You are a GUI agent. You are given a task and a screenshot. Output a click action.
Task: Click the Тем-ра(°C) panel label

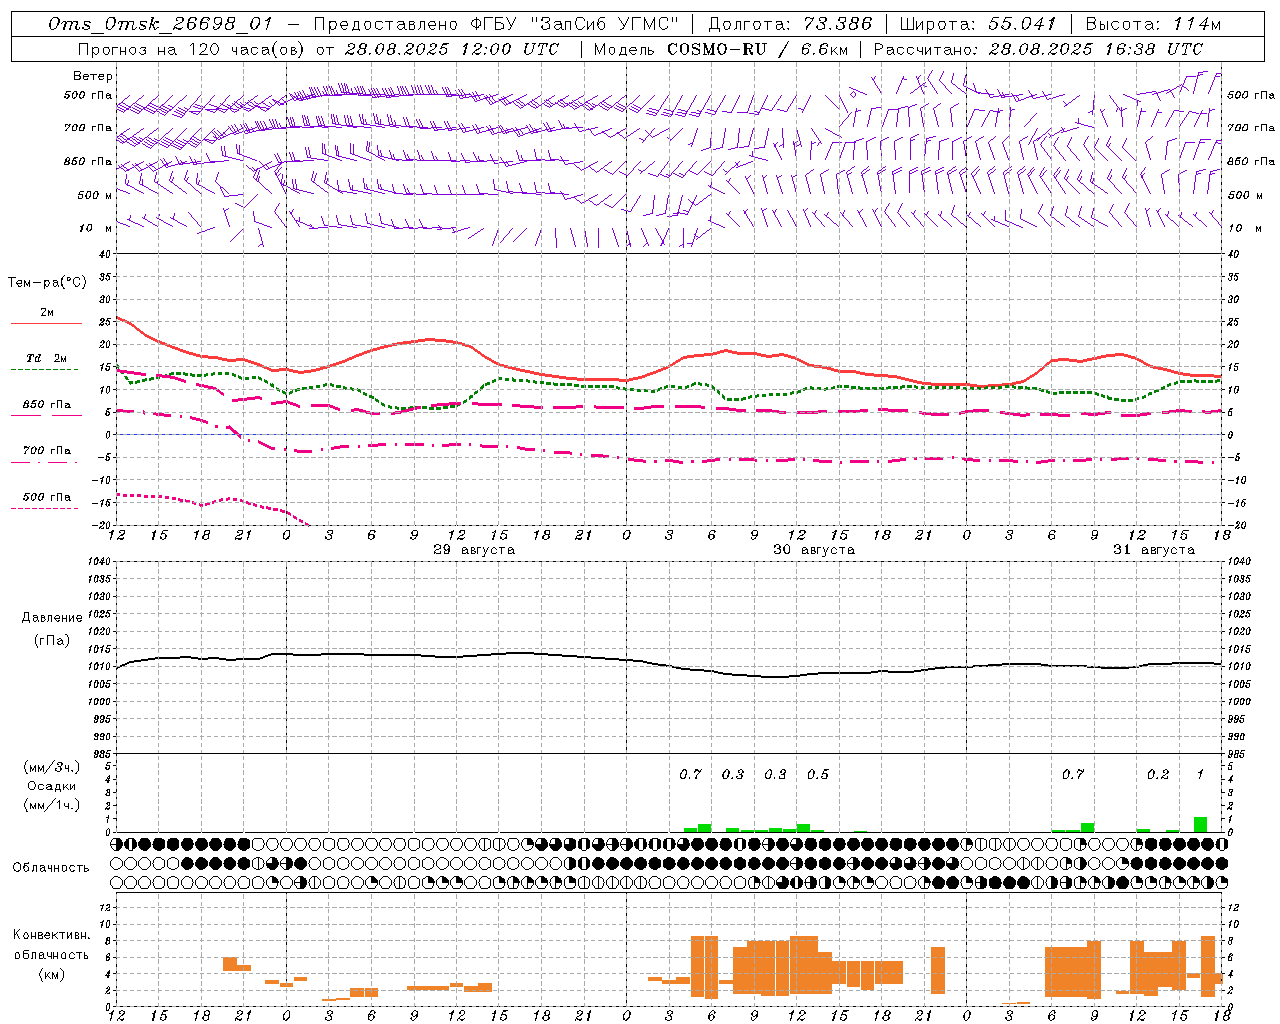tap(47, 282)
